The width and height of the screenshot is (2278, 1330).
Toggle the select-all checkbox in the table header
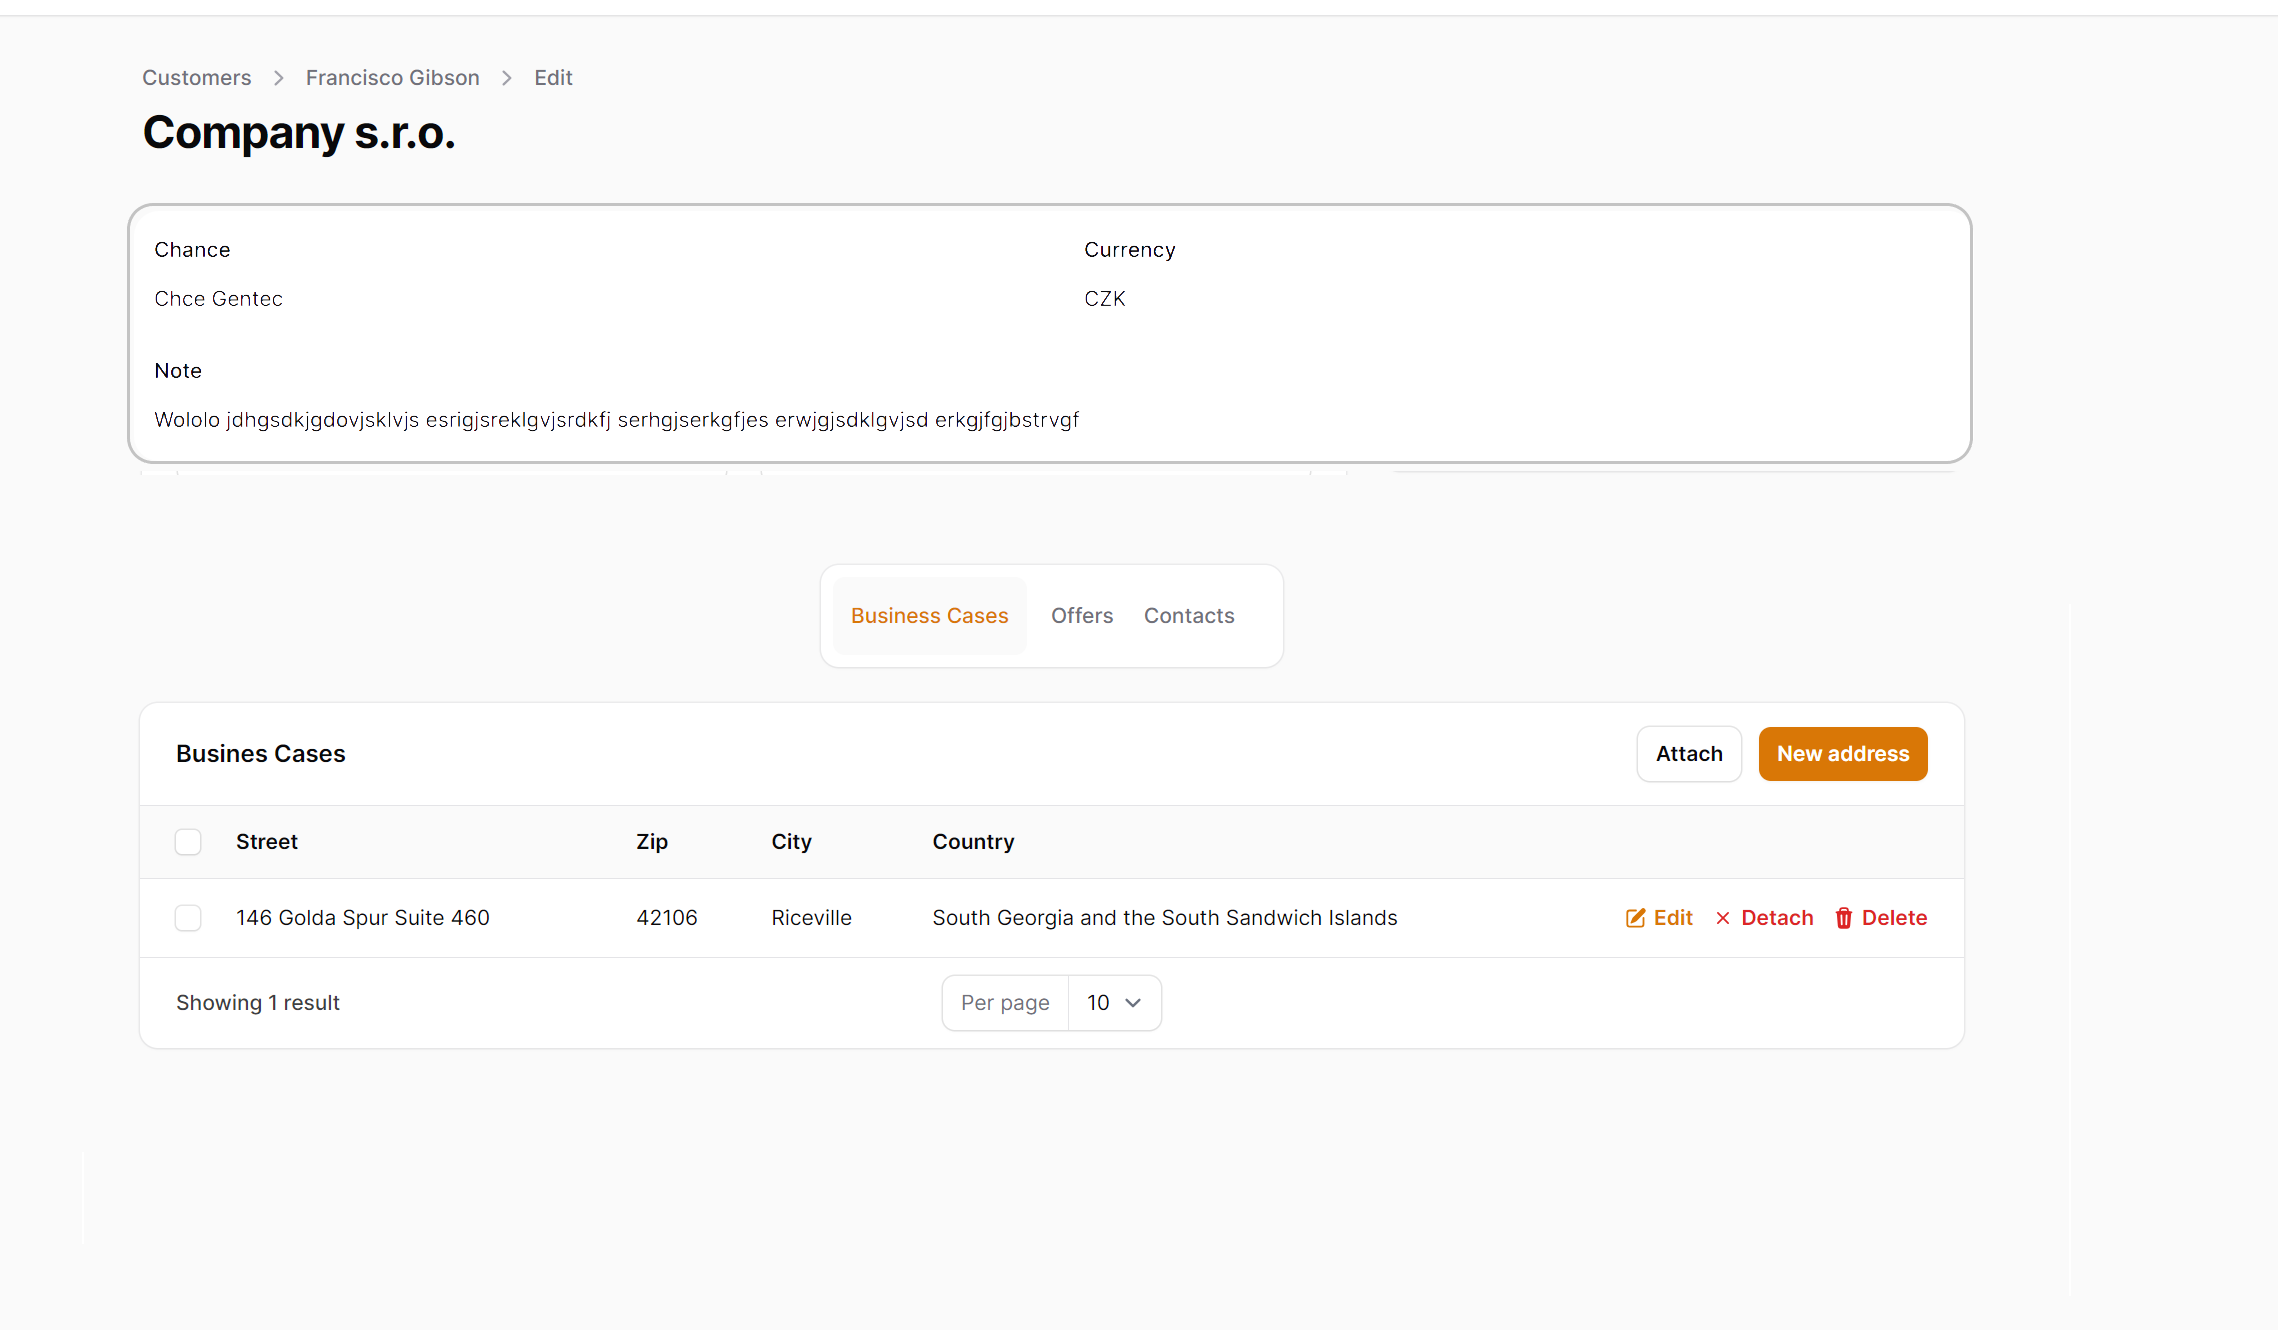(x=188, y=842)
